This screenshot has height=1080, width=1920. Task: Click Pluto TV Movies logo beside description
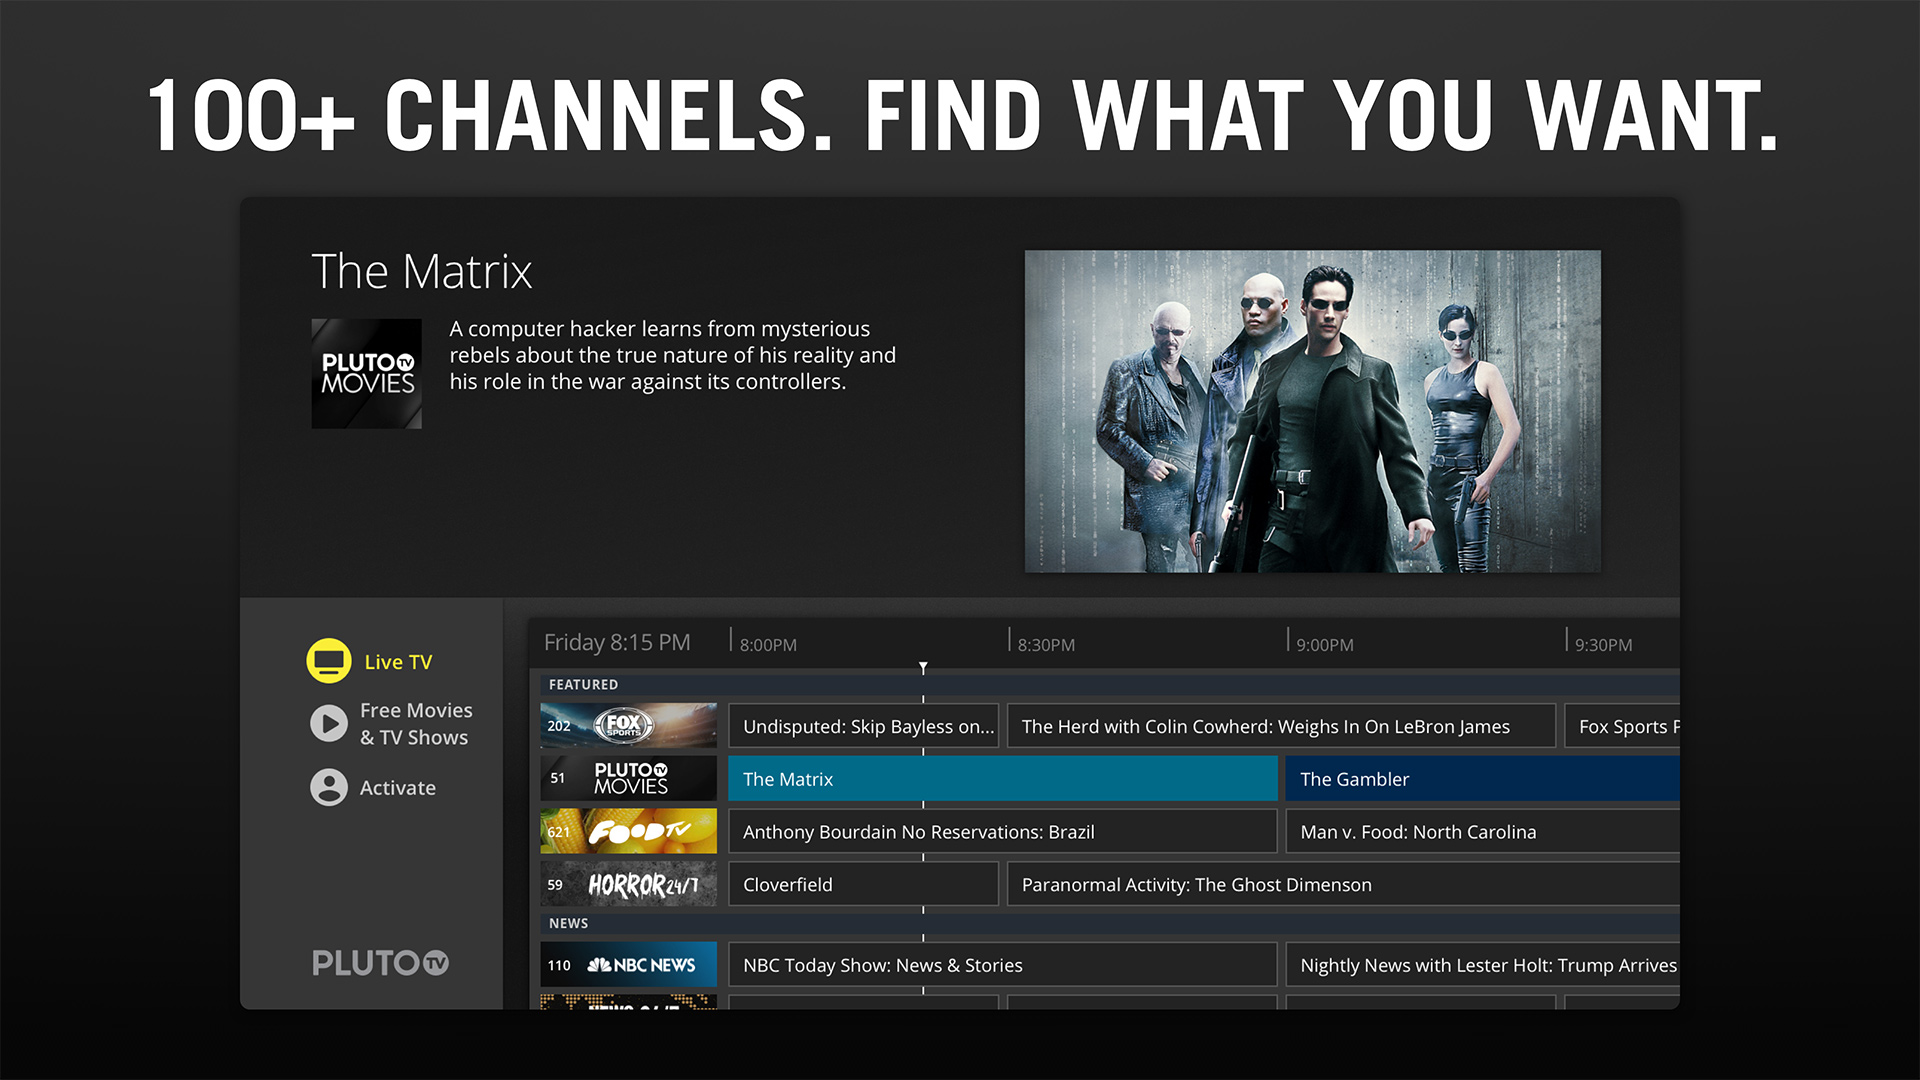tap(366, 374)
